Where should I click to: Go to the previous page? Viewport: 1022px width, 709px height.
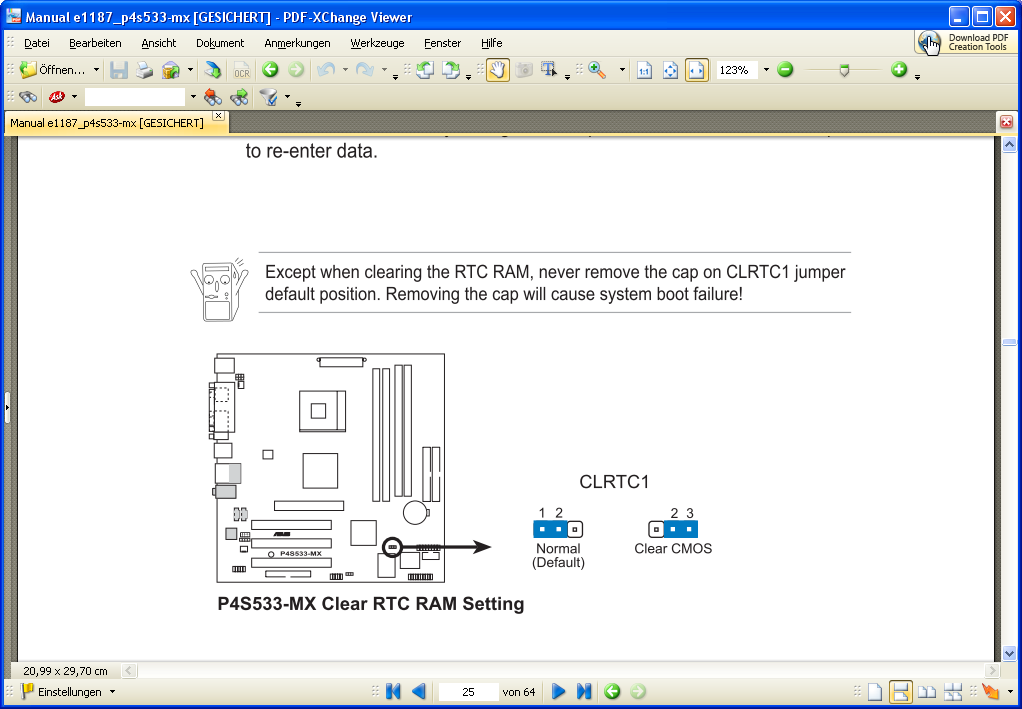[419, 691]
